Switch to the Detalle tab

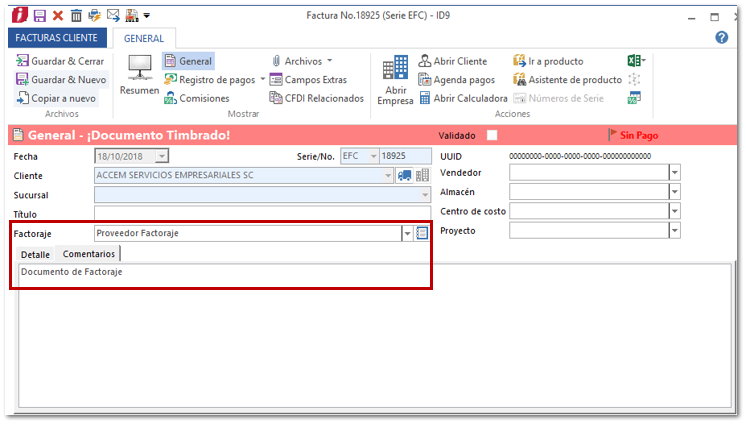tap(35, 255)
